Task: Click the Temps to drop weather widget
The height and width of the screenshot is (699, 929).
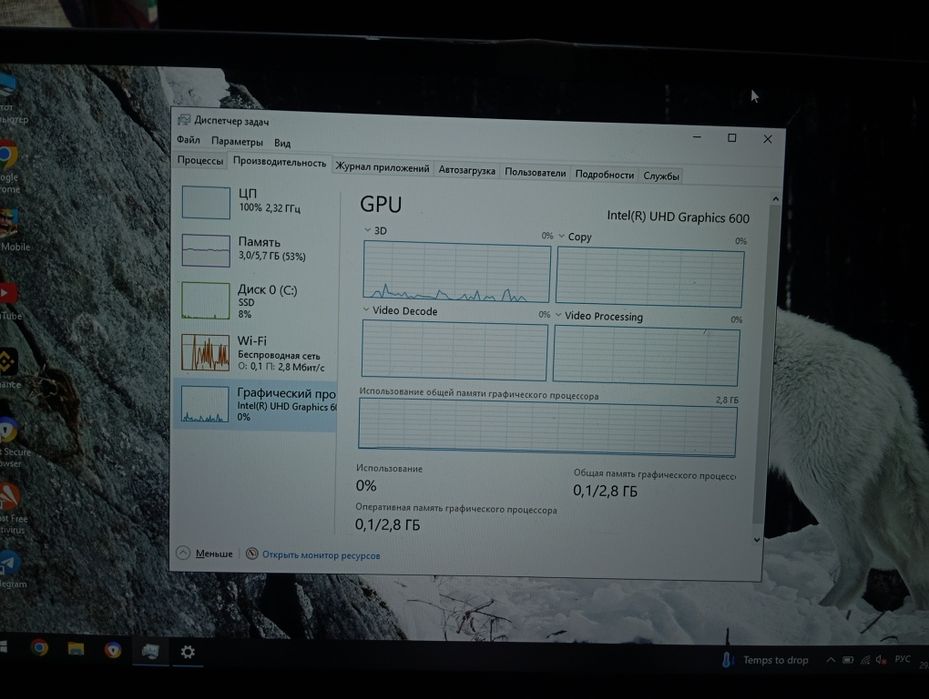Action: pos(765,660)
